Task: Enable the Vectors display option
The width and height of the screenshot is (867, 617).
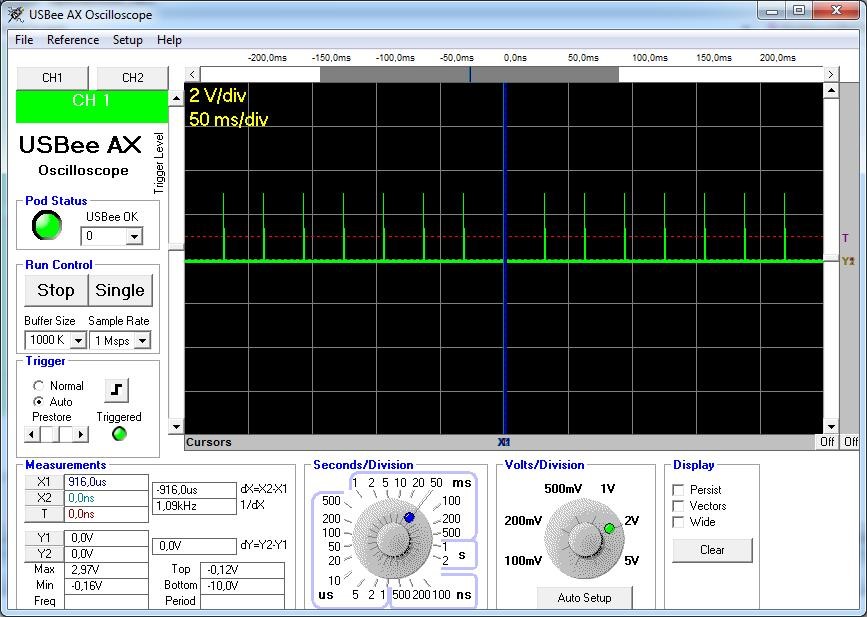Action: click(679, 506)
